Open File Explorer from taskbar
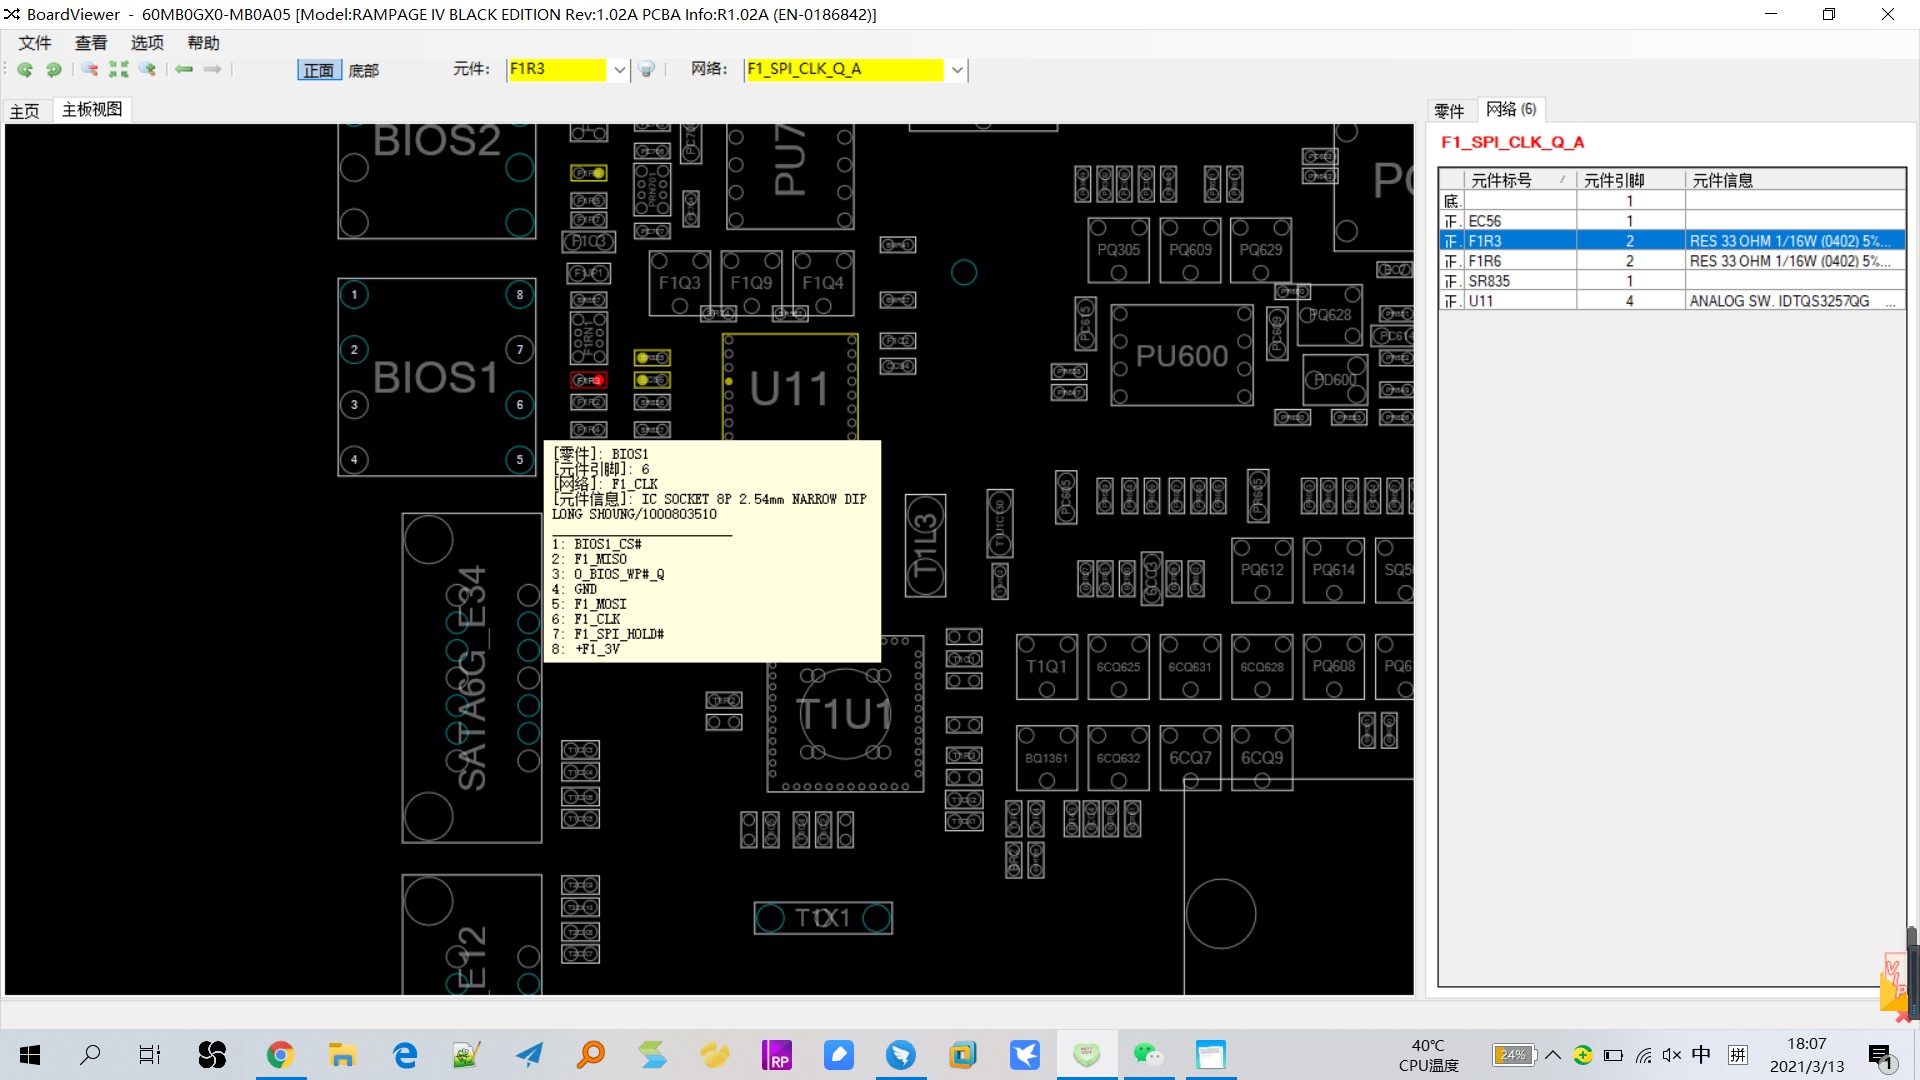The image size is (1920, 1080). point(342,1055)
